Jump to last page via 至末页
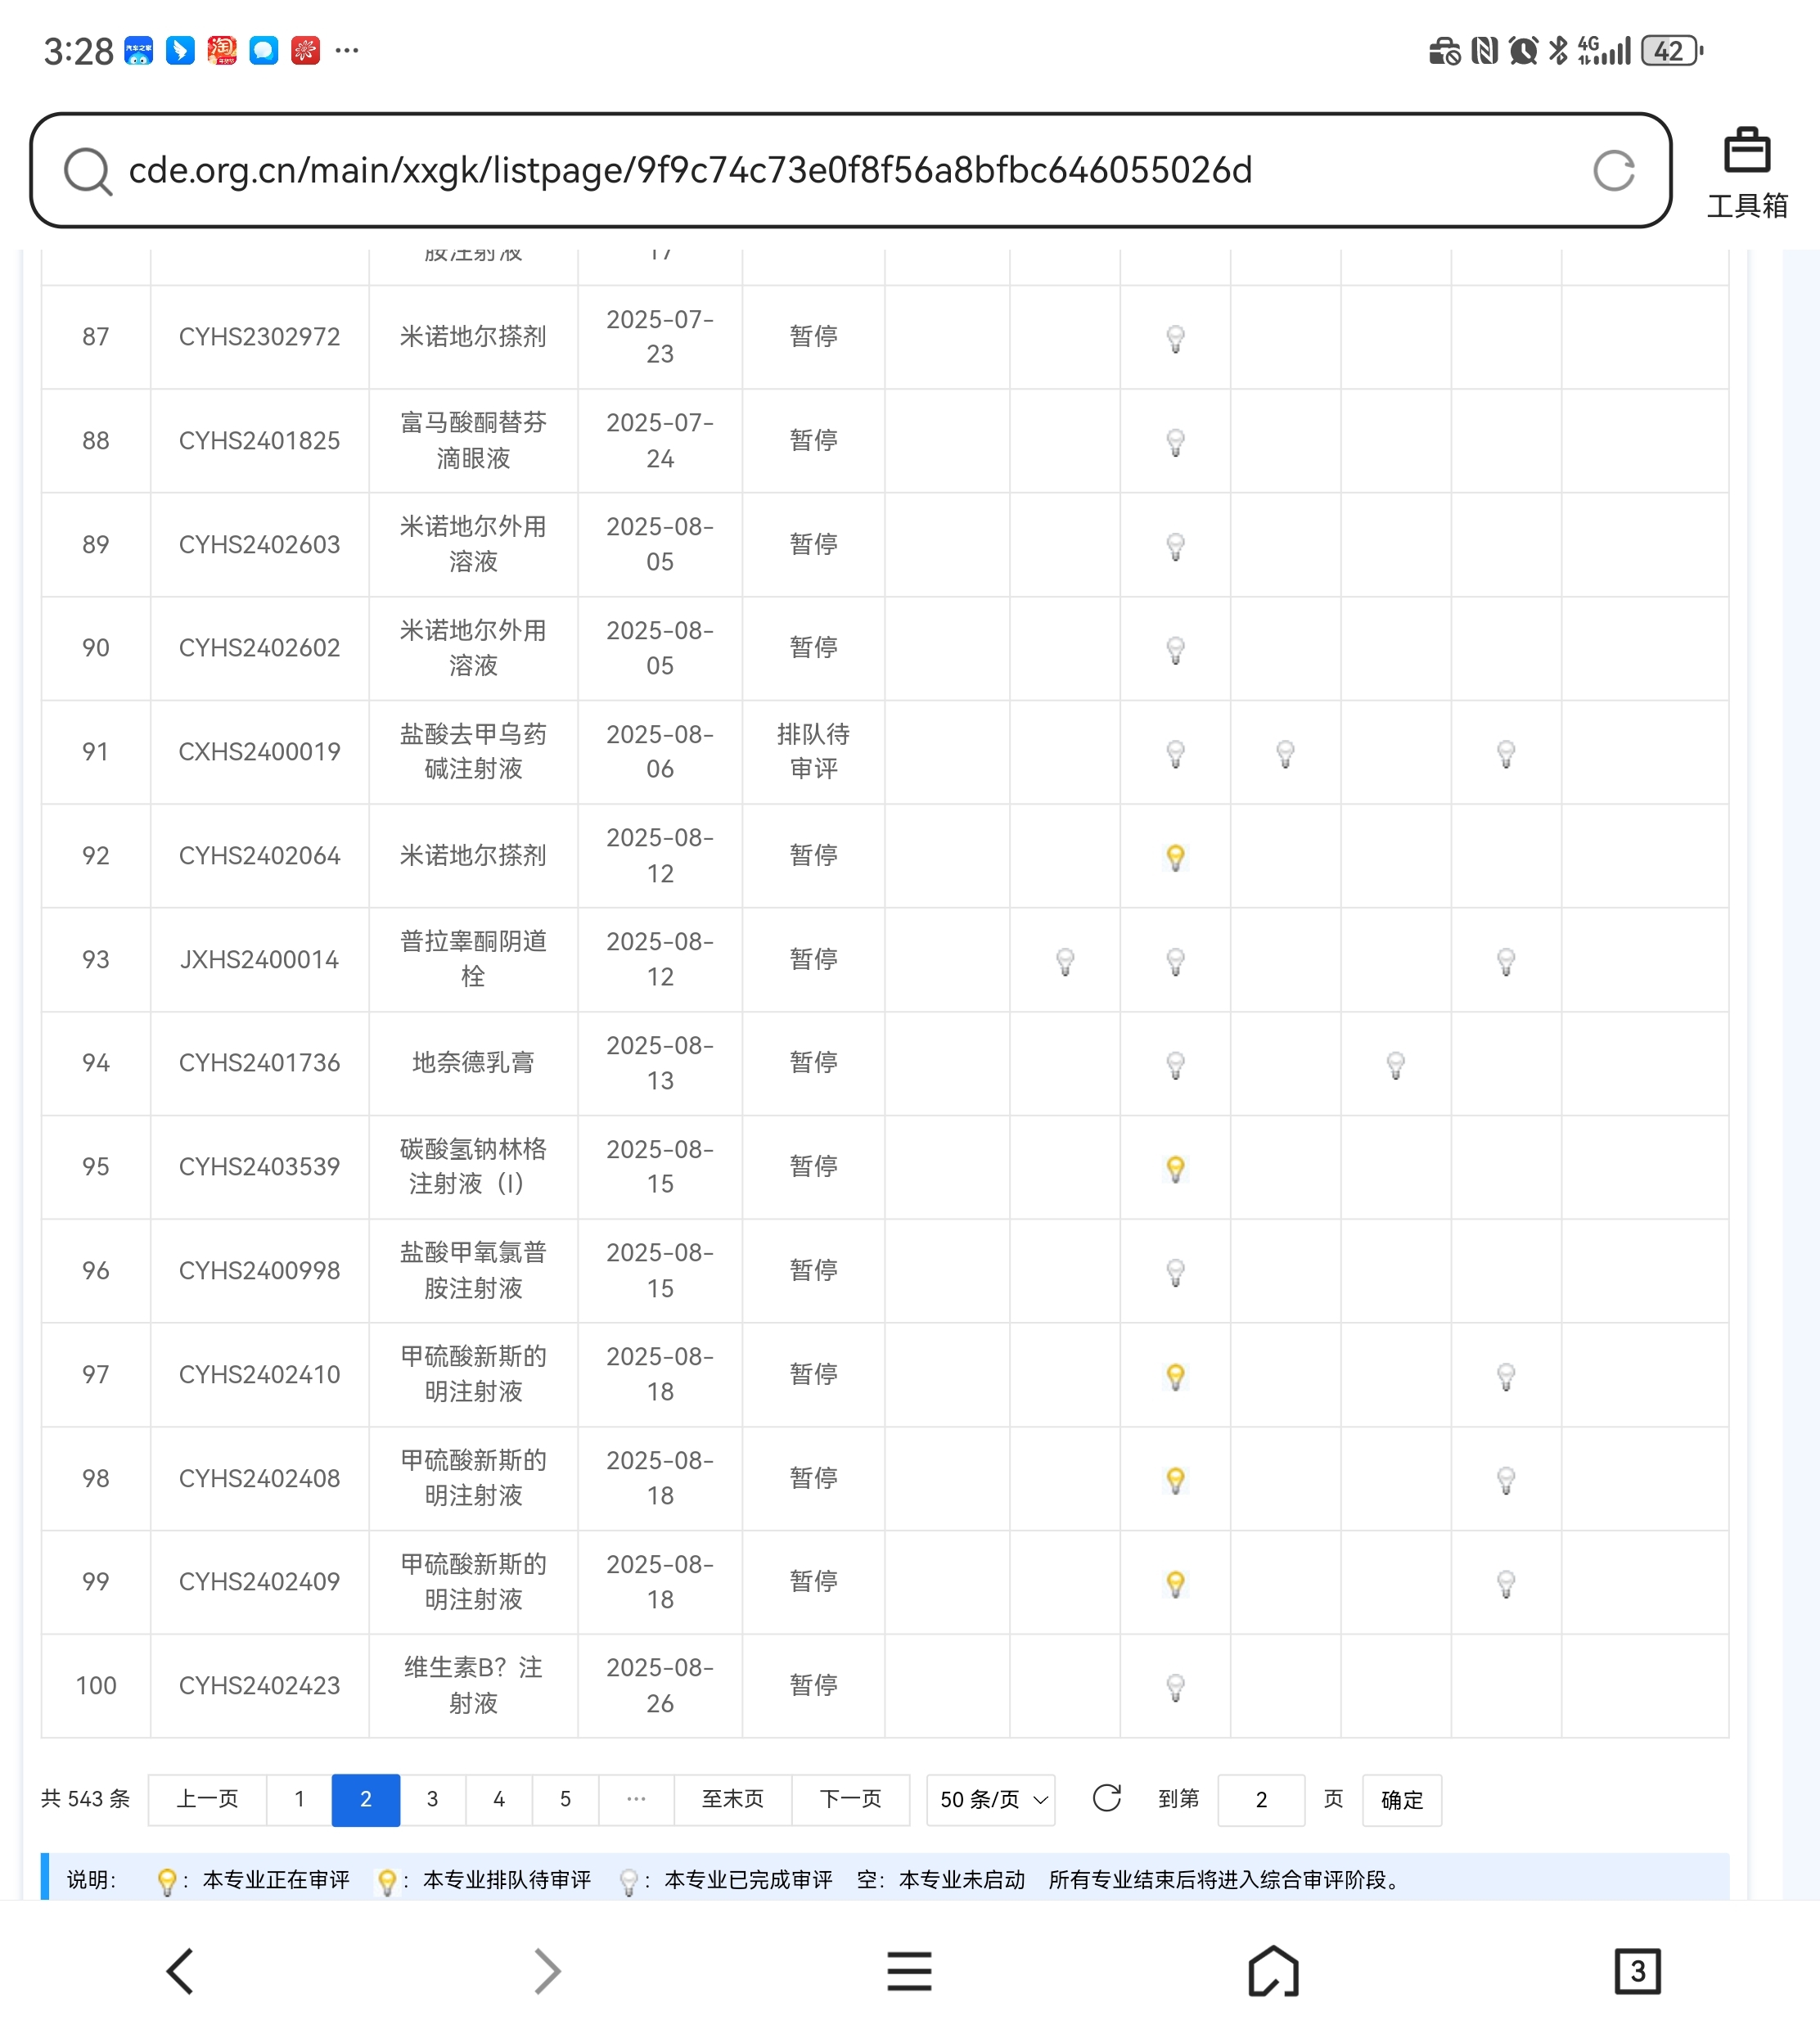The height and width of the screenshot is (2043, 1820). 732,1800
